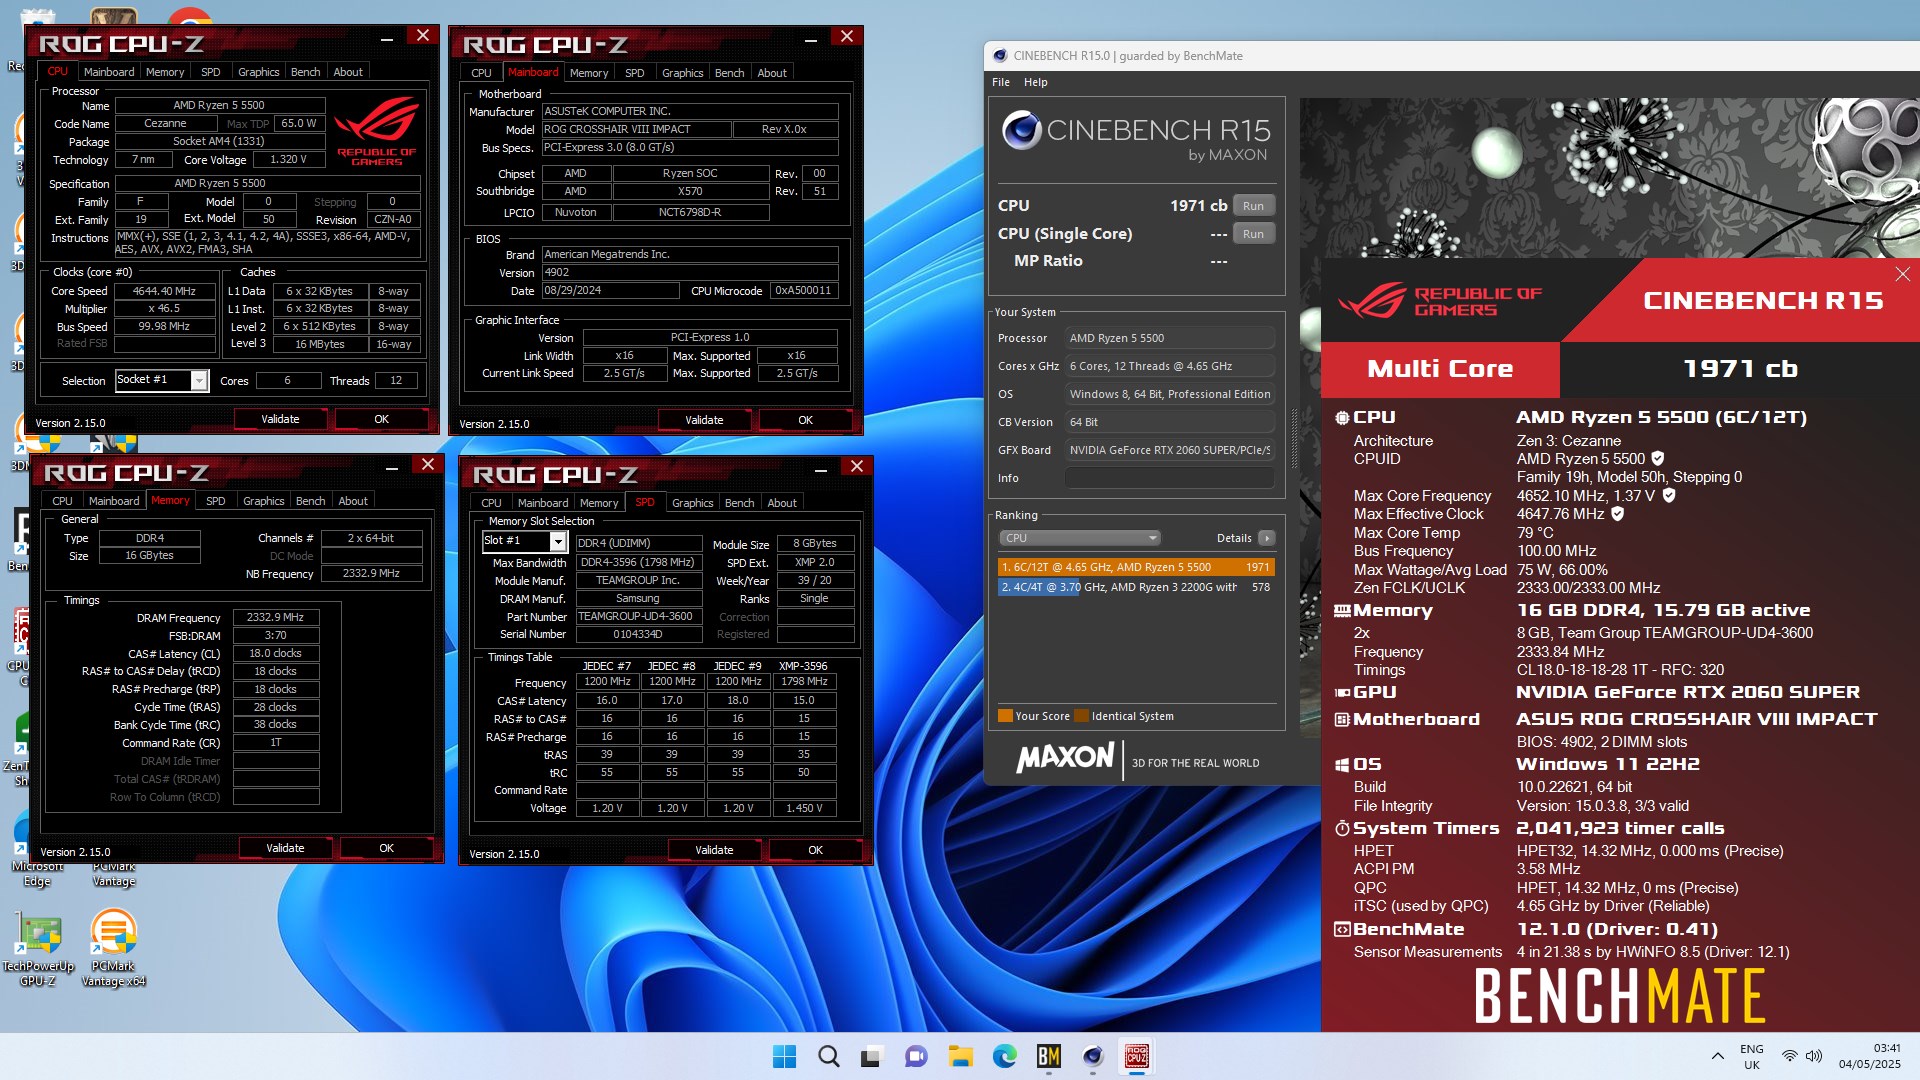This screenshot has height=1080, width=1920.
Task: Click Memory tab in SPD window
Action: click(599, 503)
